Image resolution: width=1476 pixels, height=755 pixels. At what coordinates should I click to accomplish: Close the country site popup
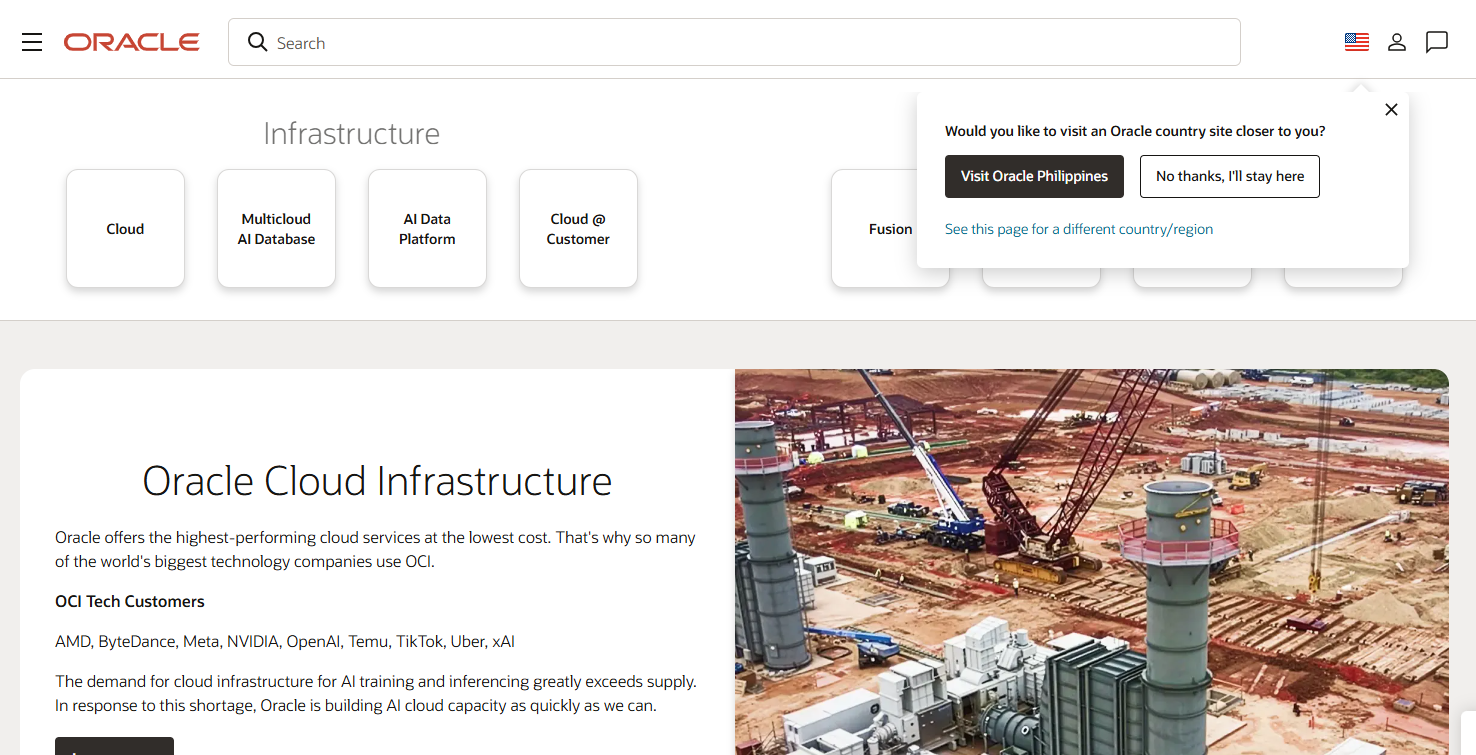coord(1391,110)
